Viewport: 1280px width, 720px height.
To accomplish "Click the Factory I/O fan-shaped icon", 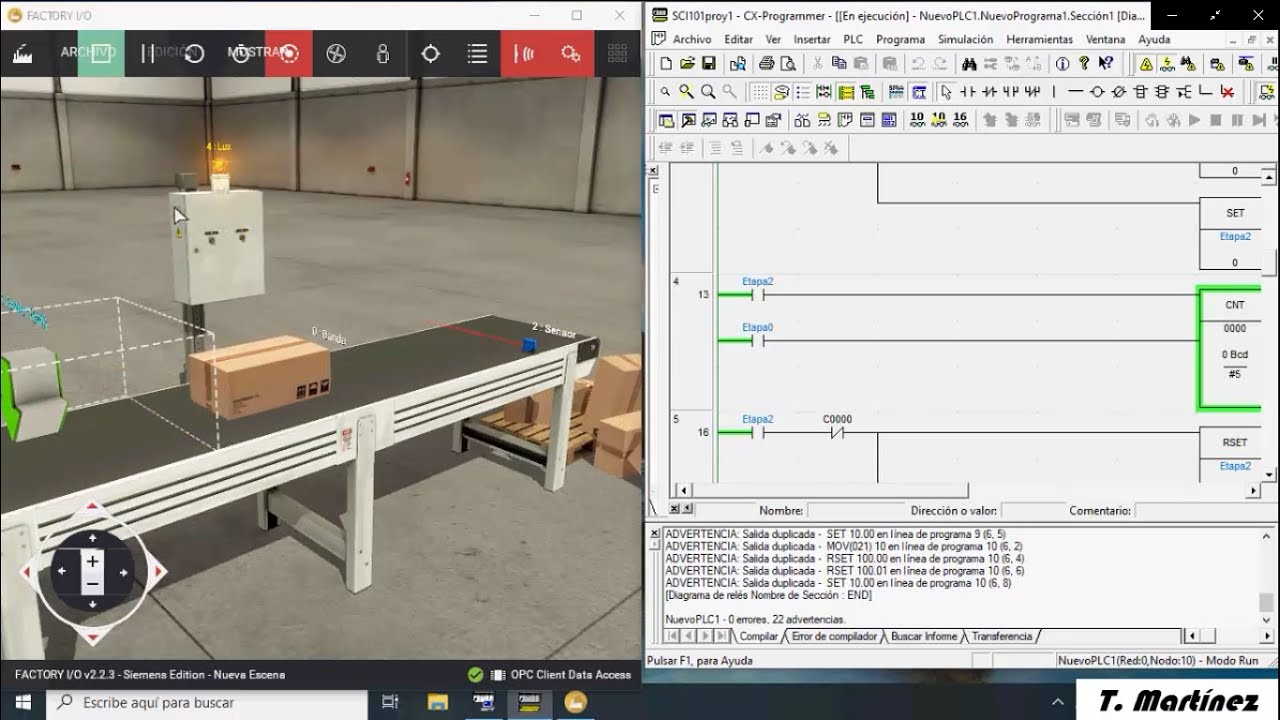I will coord(336,54).
